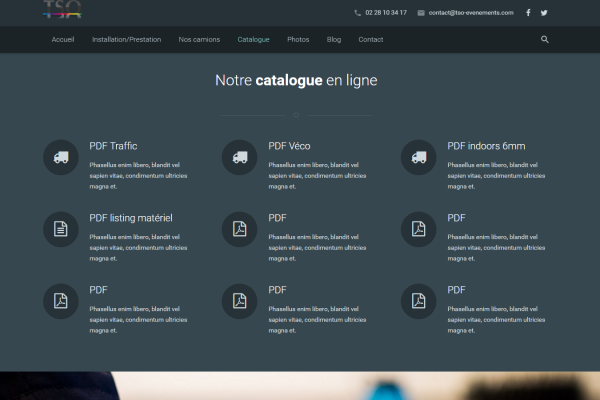Screen dimensions: 600x400
Task: Go to the Accueil menu item
Action: pyautogui.click(x=63, y=39)
